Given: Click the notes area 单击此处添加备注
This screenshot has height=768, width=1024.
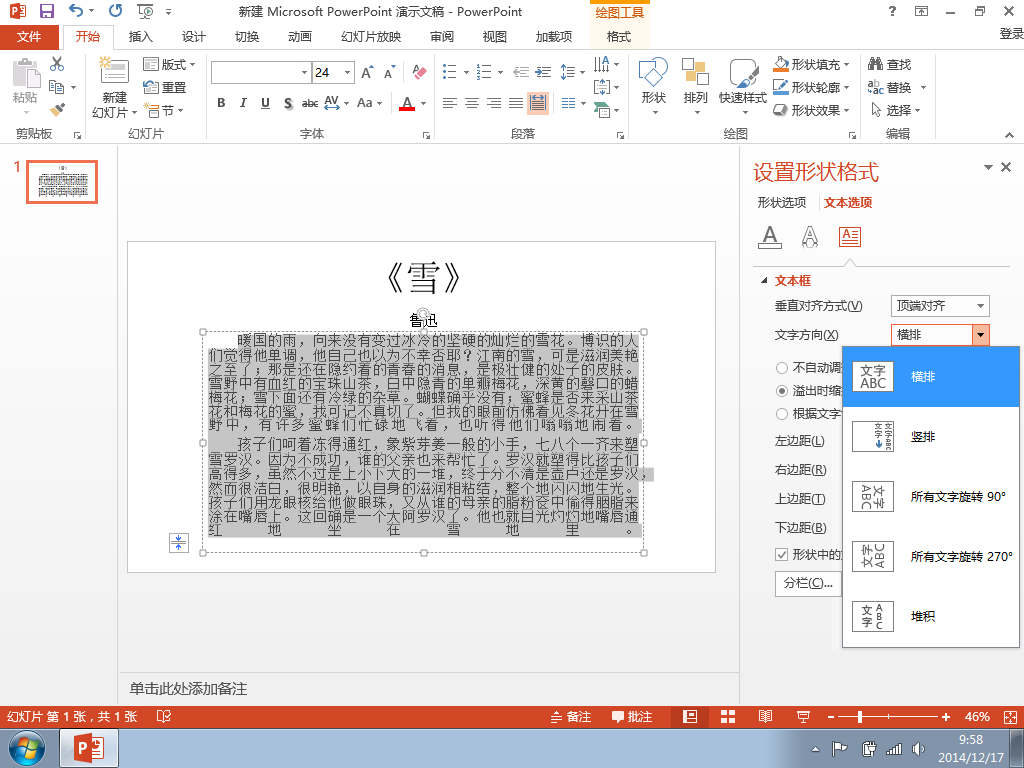Looking at the screenshot, I should click(x=188, y=688).
